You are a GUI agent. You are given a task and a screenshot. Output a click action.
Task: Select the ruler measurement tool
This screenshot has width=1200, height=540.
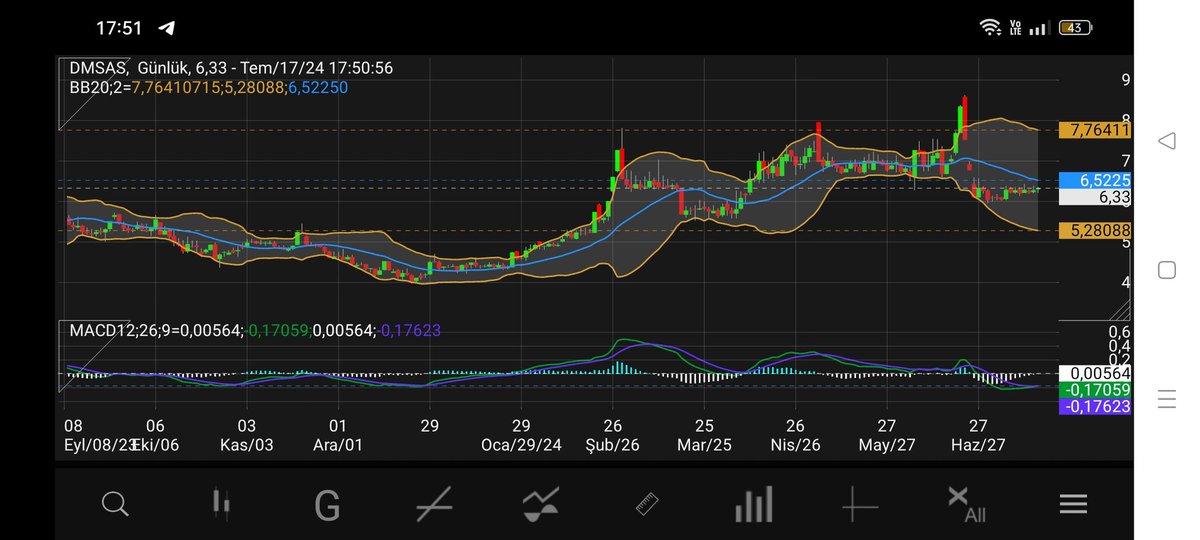click(x=648, y=504)
